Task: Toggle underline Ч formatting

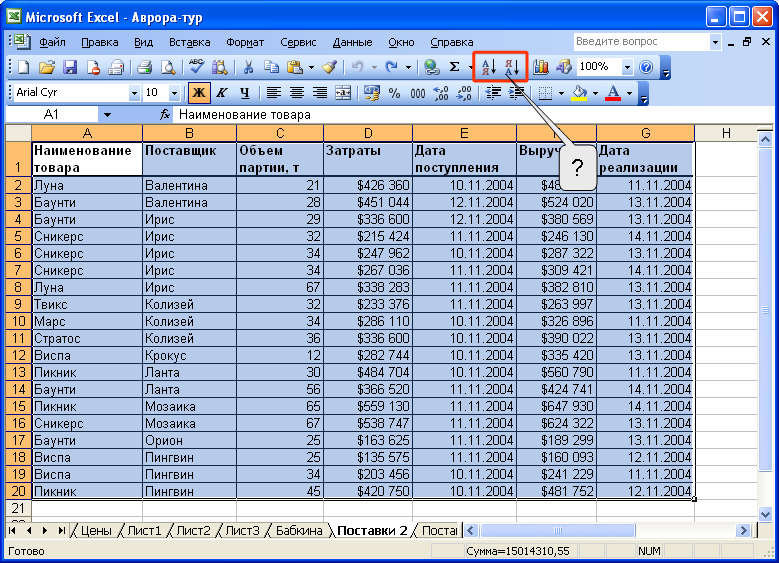Action: point(244,93)
